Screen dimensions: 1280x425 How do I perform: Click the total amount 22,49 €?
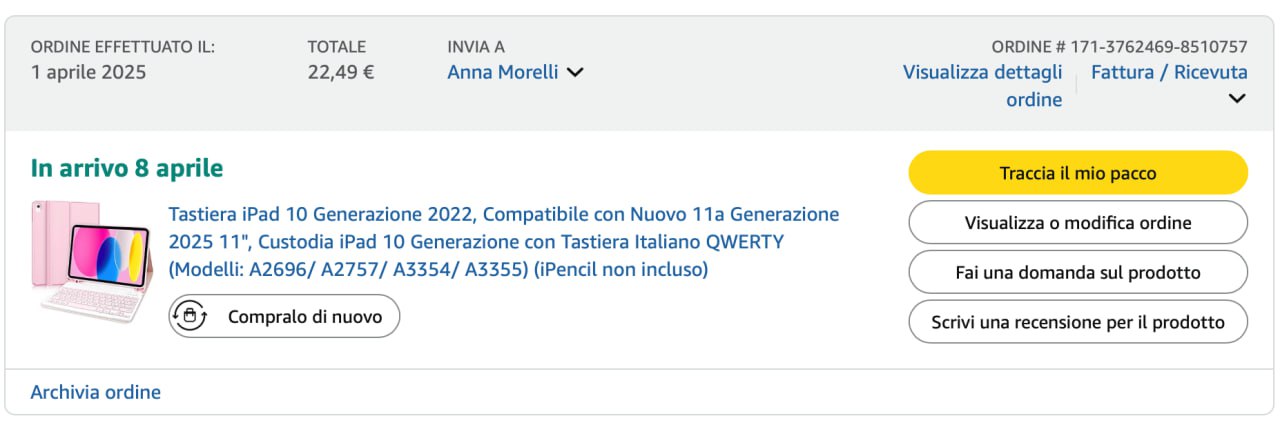tap(341, 72)
